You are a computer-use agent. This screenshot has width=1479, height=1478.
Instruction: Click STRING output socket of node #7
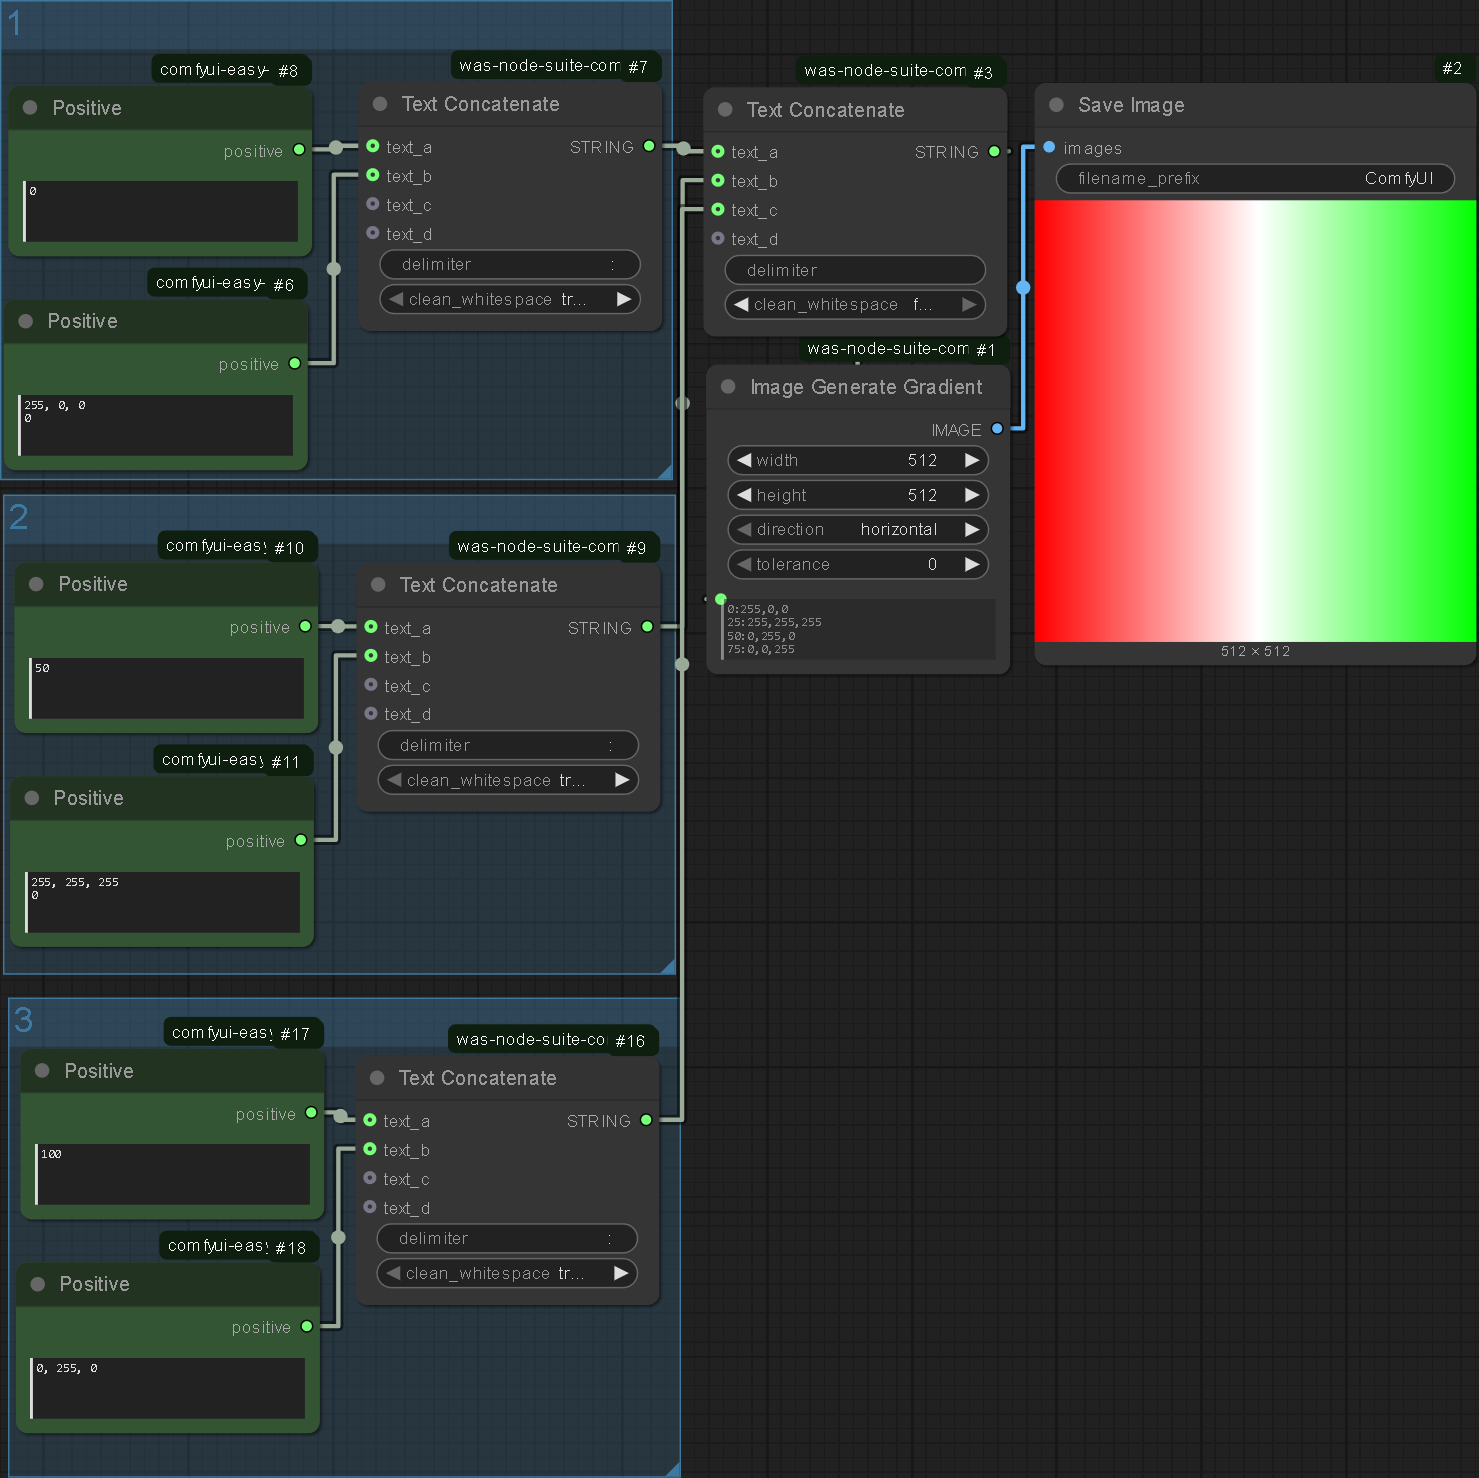coord(649,146)
